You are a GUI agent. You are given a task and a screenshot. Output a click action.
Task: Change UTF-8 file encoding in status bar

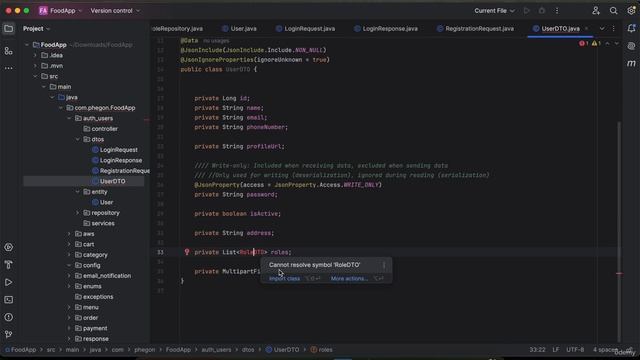point(575,350)
